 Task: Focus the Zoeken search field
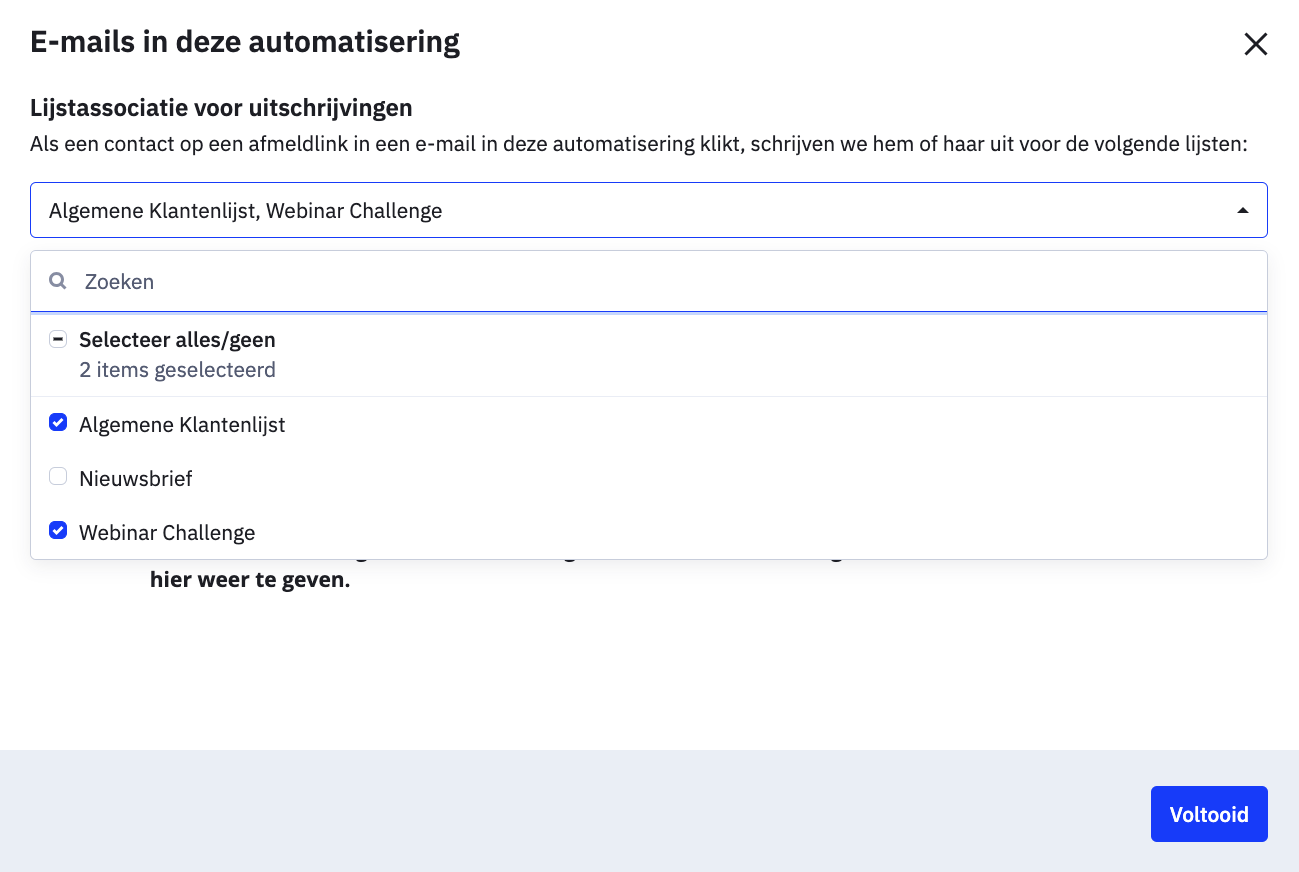click(649, 281)
